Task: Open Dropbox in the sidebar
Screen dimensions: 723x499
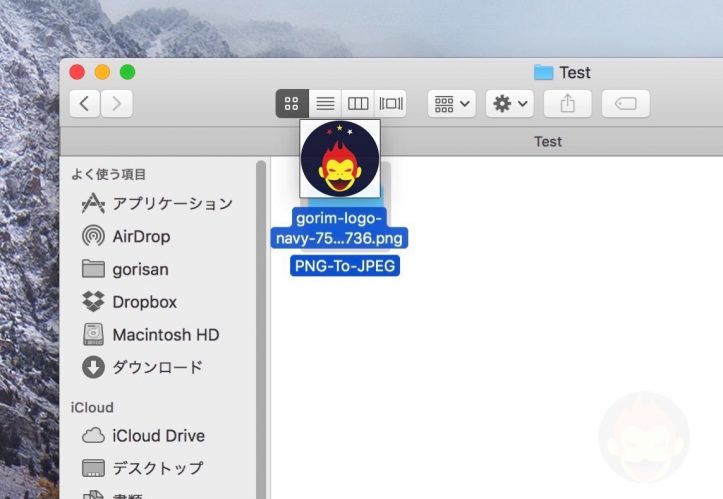Action: [157, 302]
